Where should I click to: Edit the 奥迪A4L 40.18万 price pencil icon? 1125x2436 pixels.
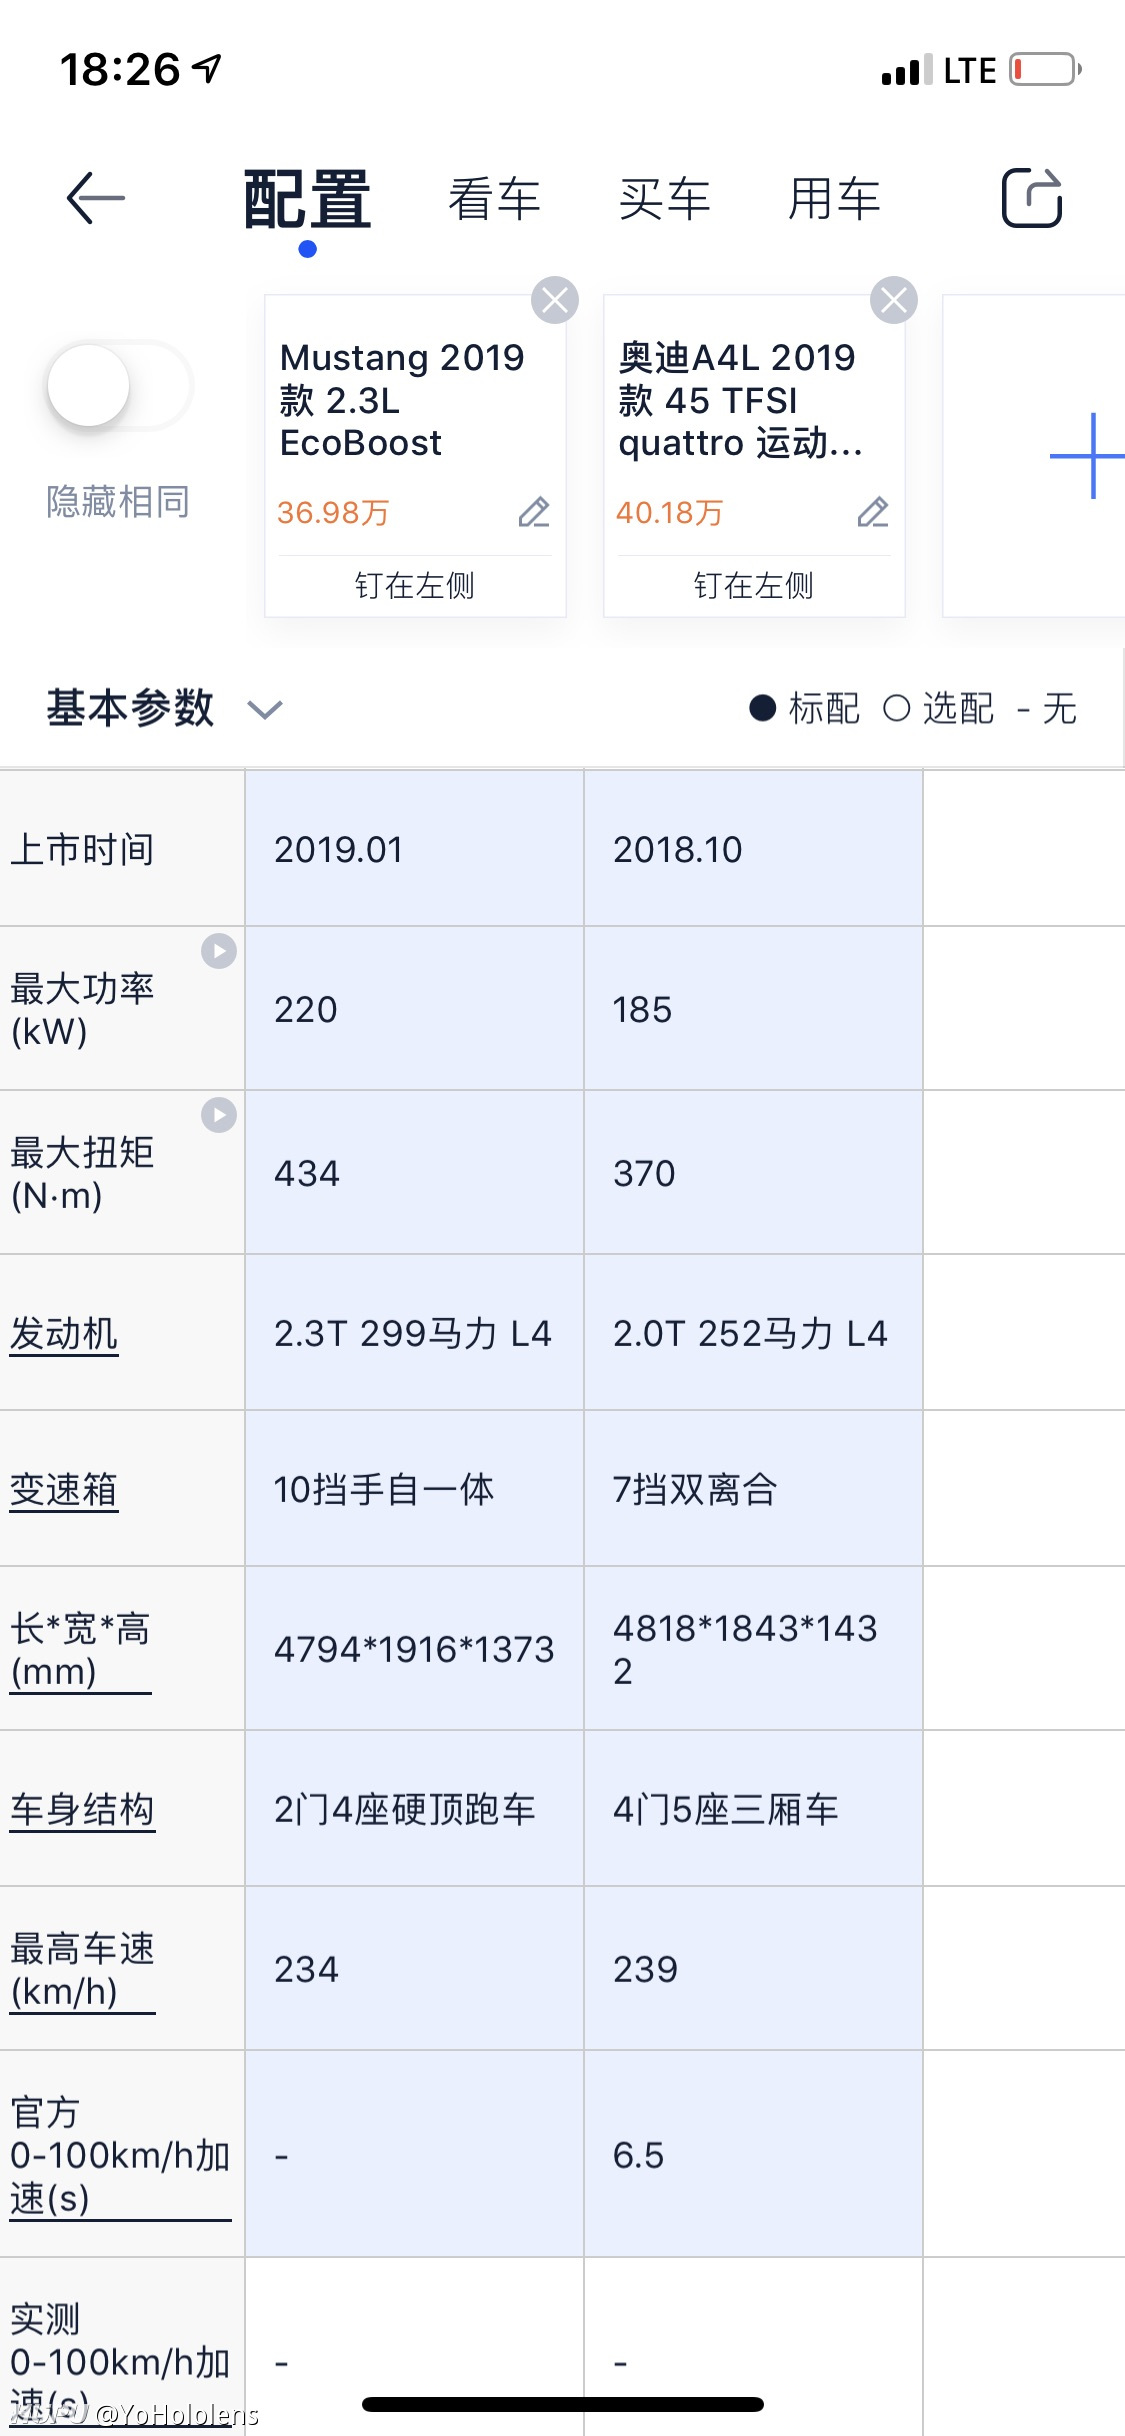(x=873, y=512)
